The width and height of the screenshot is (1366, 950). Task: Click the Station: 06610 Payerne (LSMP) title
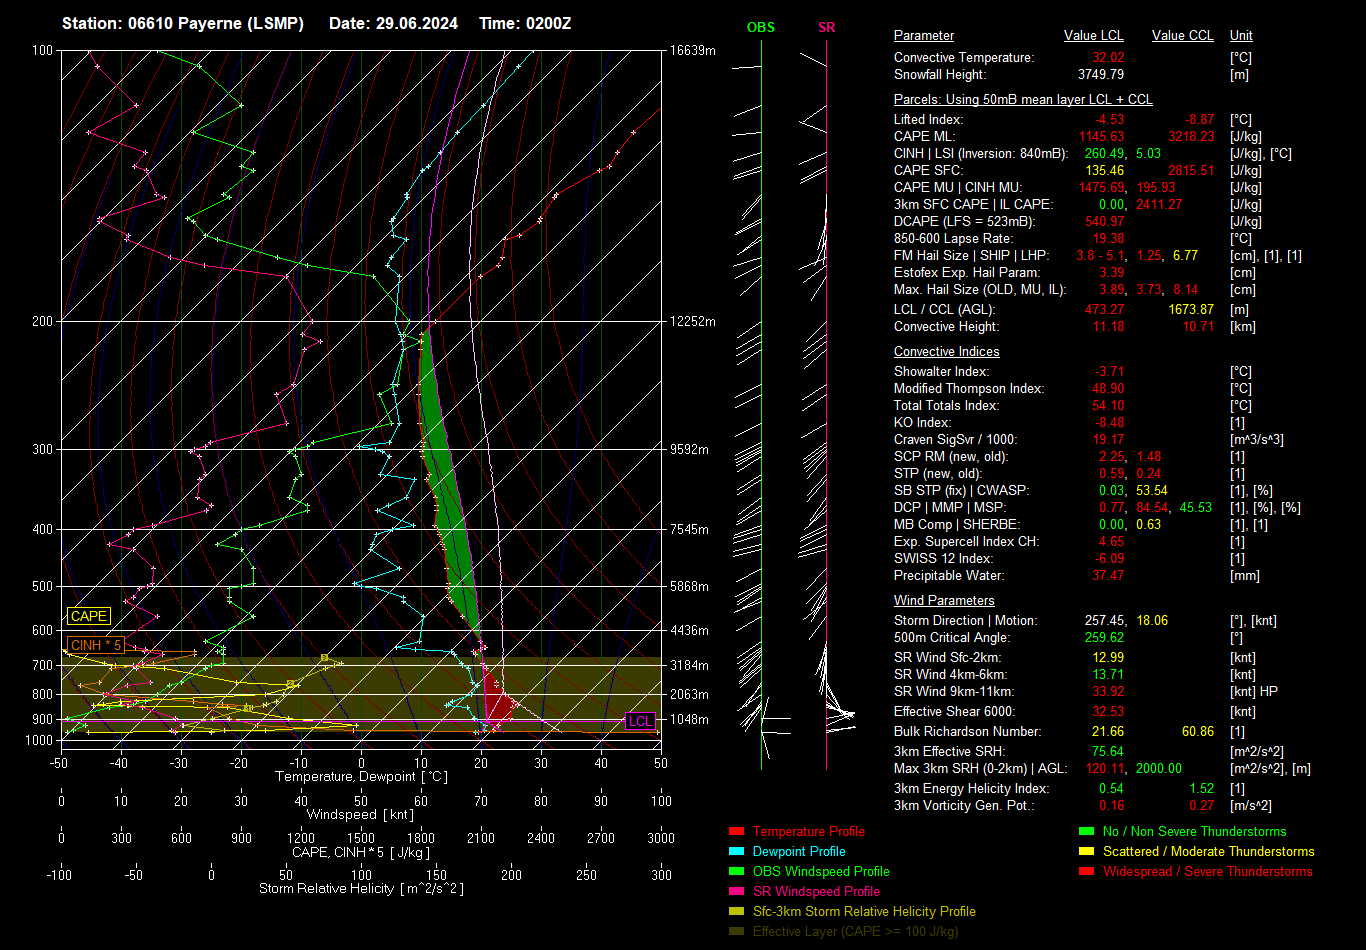(x=182, y=23)
